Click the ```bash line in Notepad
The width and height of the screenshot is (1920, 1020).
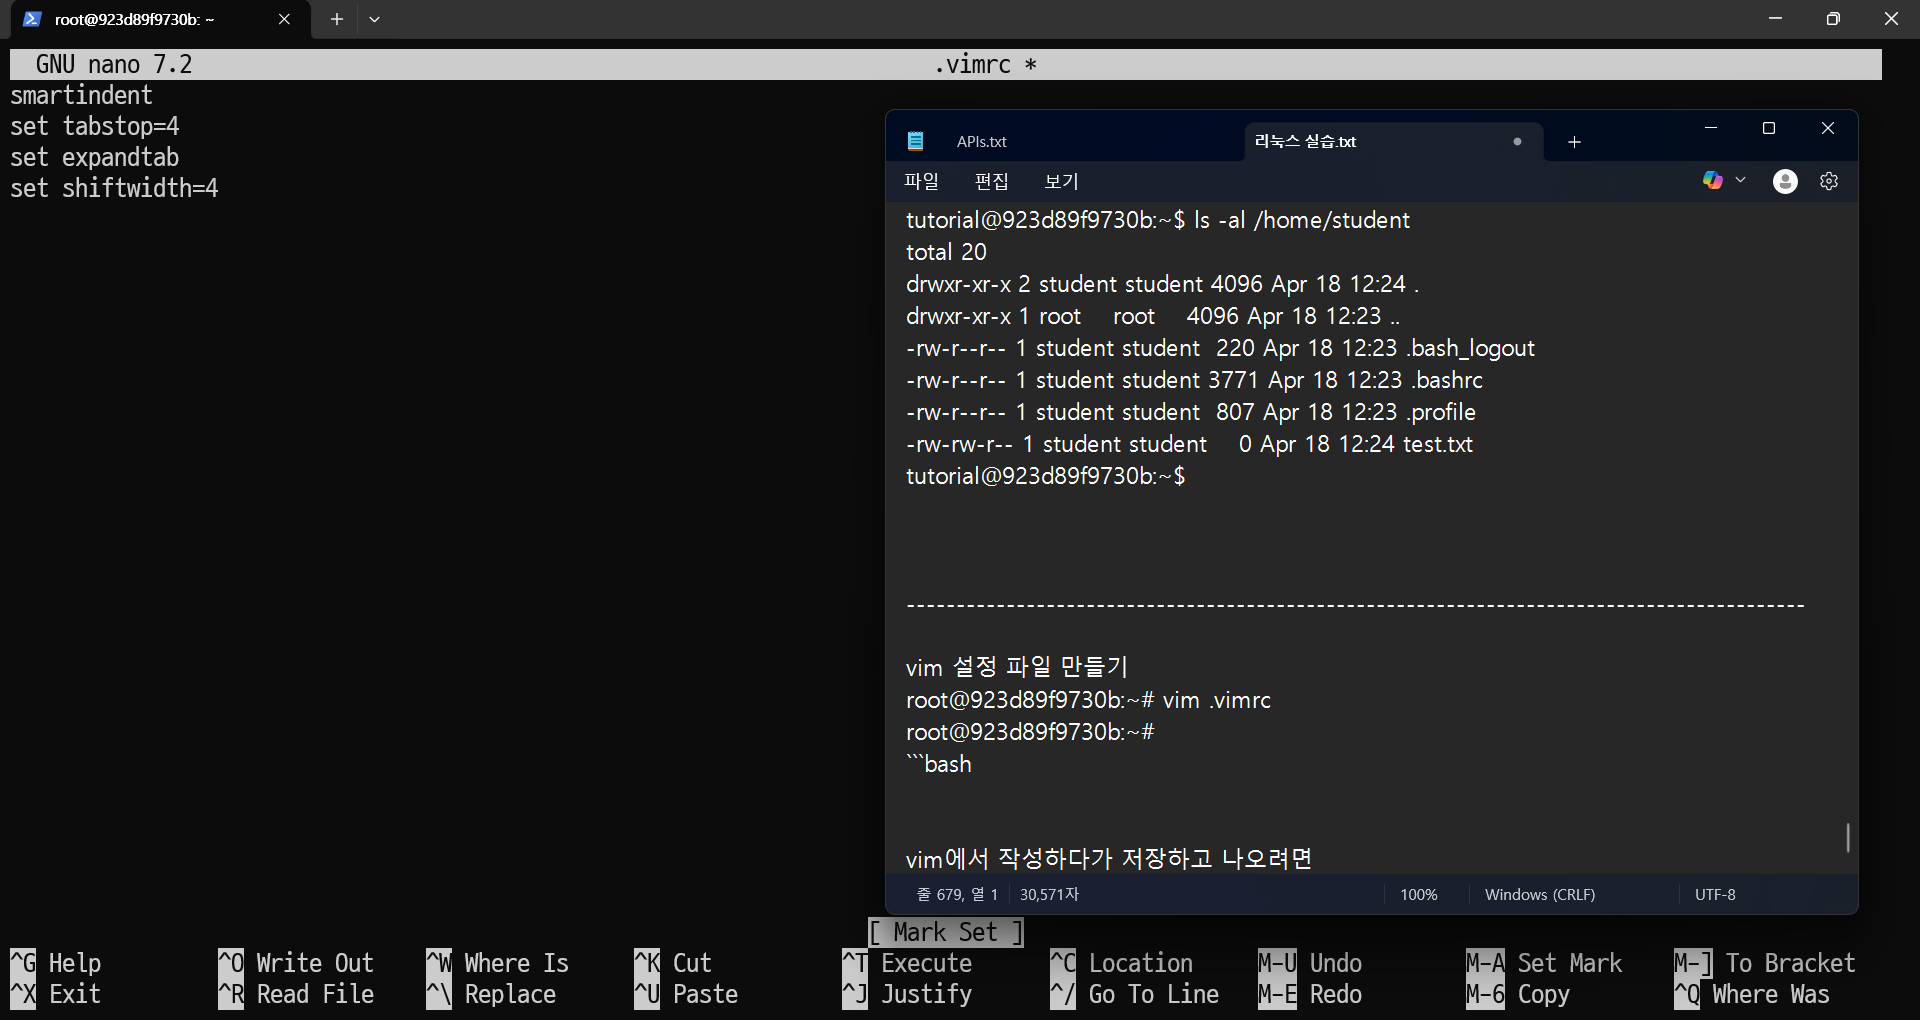(939, 764)
